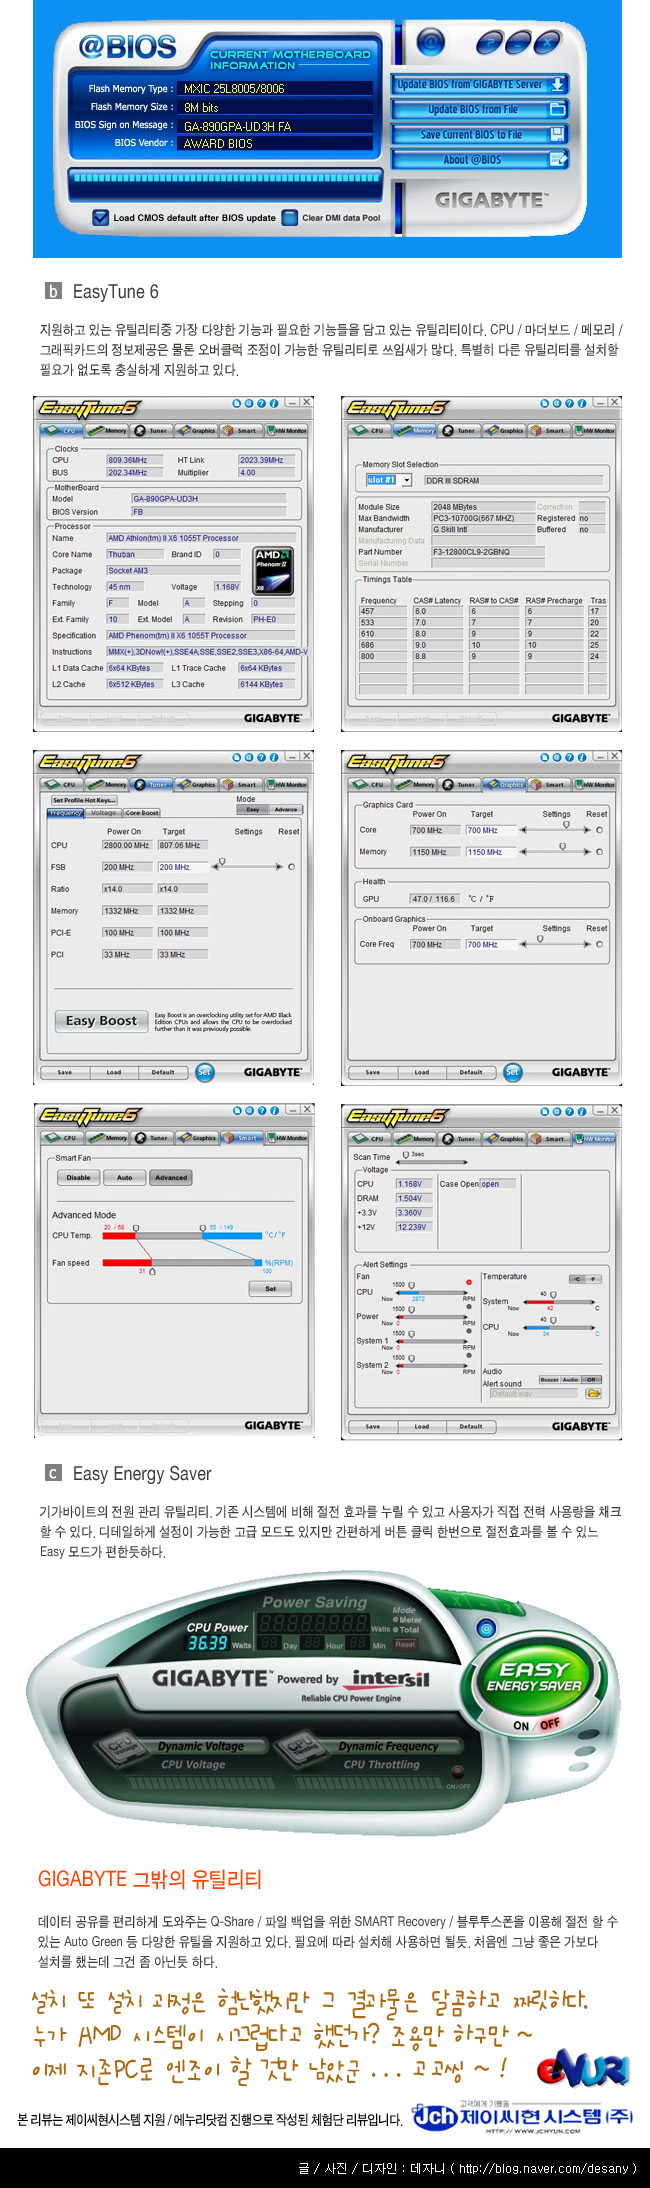Screen dimensions: 650x2188
Task: Click Smart Fan Disable button
Action: click(78, 1177)
